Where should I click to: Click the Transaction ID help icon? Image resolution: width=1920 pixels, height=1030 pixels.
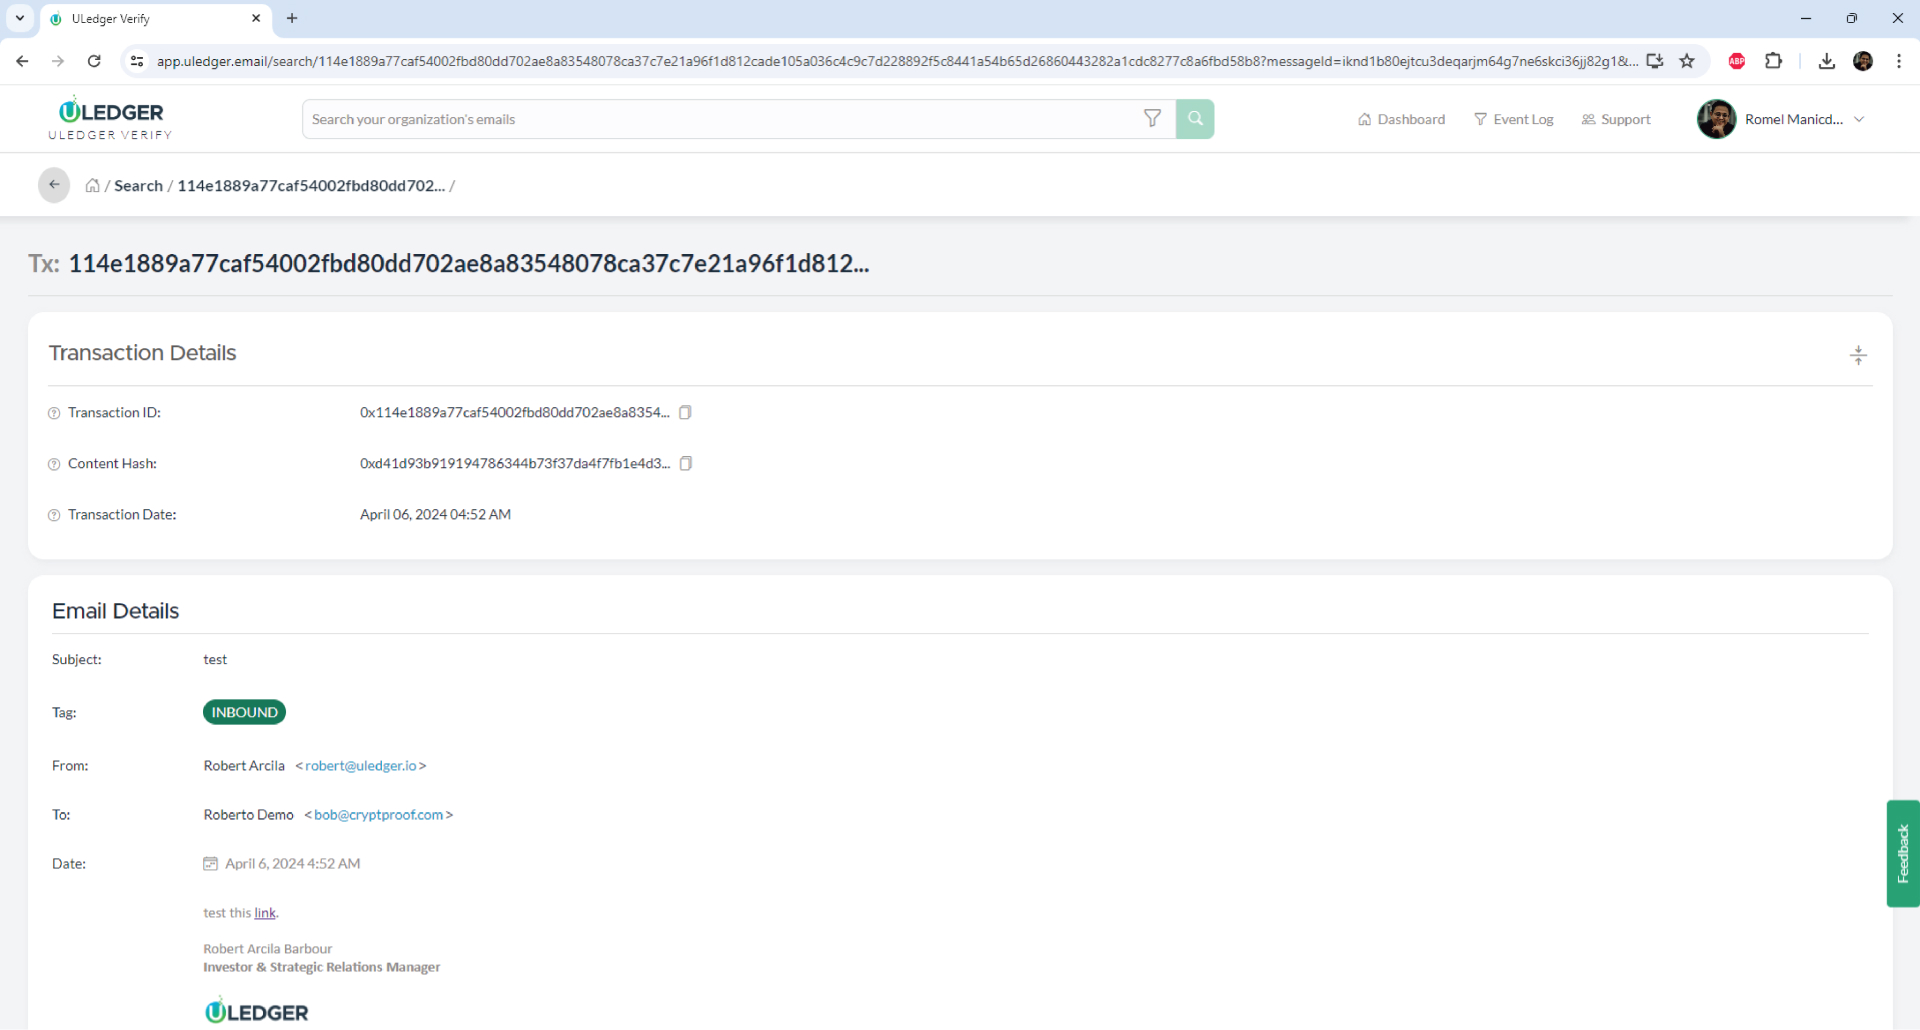[54, 413]
